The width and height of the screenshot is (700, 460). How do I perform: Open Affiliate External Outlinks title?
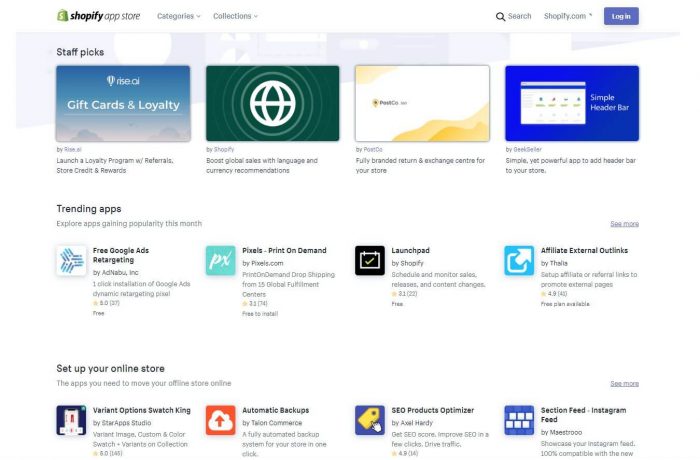[584, 251]
